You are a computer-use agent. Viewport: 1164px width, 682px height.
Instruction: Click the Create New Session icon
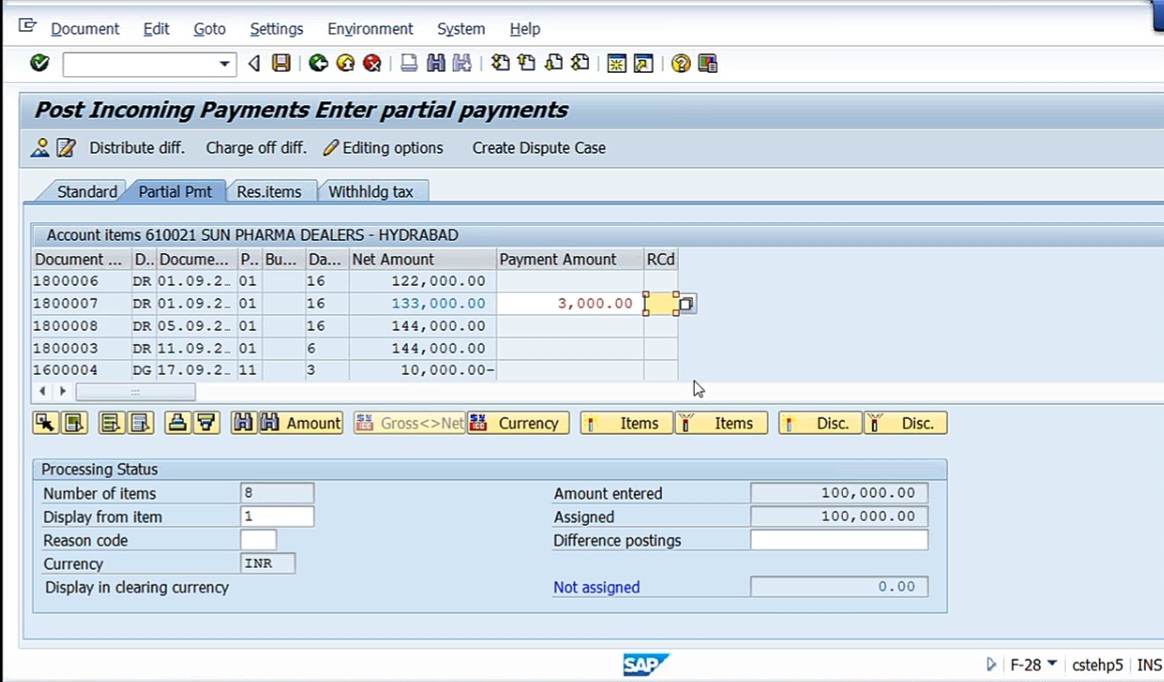coord(616,63)
